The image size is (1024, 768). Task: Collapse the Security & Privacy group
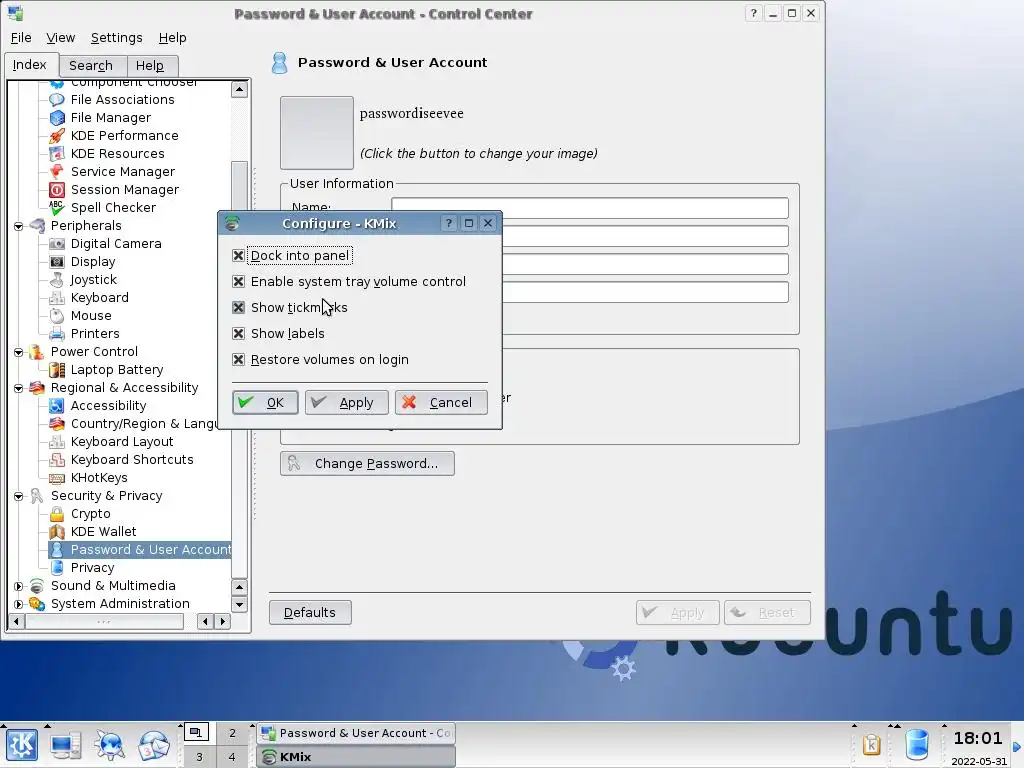coord(18,496)
